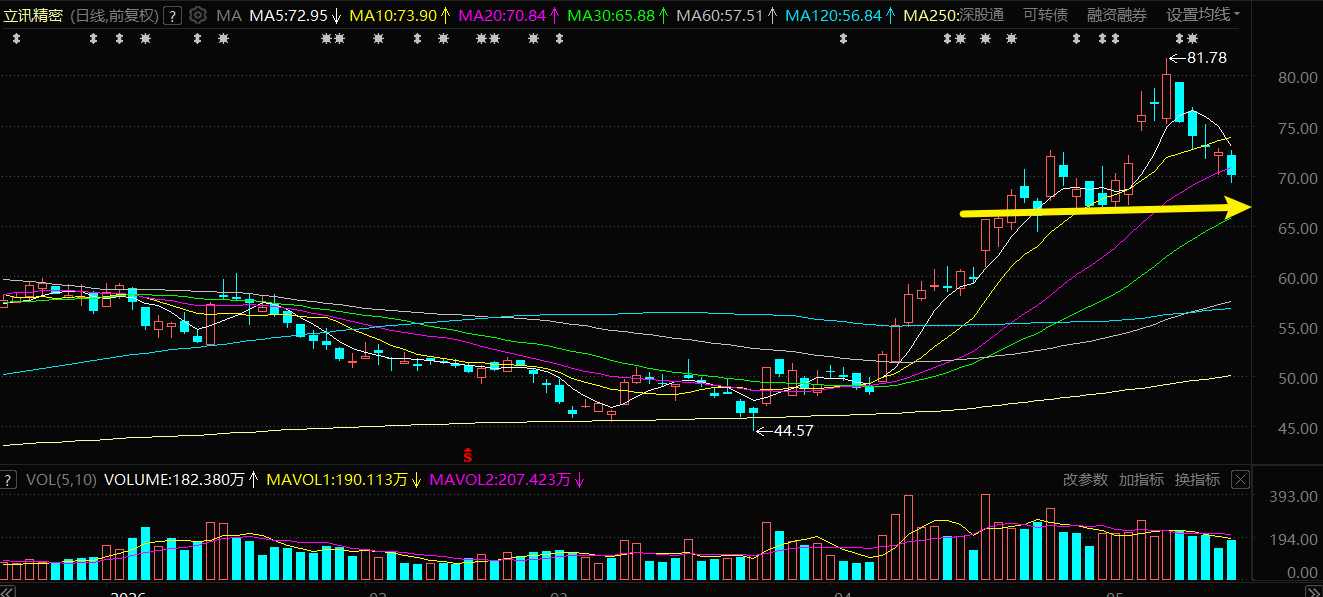Click the last candlestick on the chart
This screenshot has height=597, width=1323.
click(1231, 166)
